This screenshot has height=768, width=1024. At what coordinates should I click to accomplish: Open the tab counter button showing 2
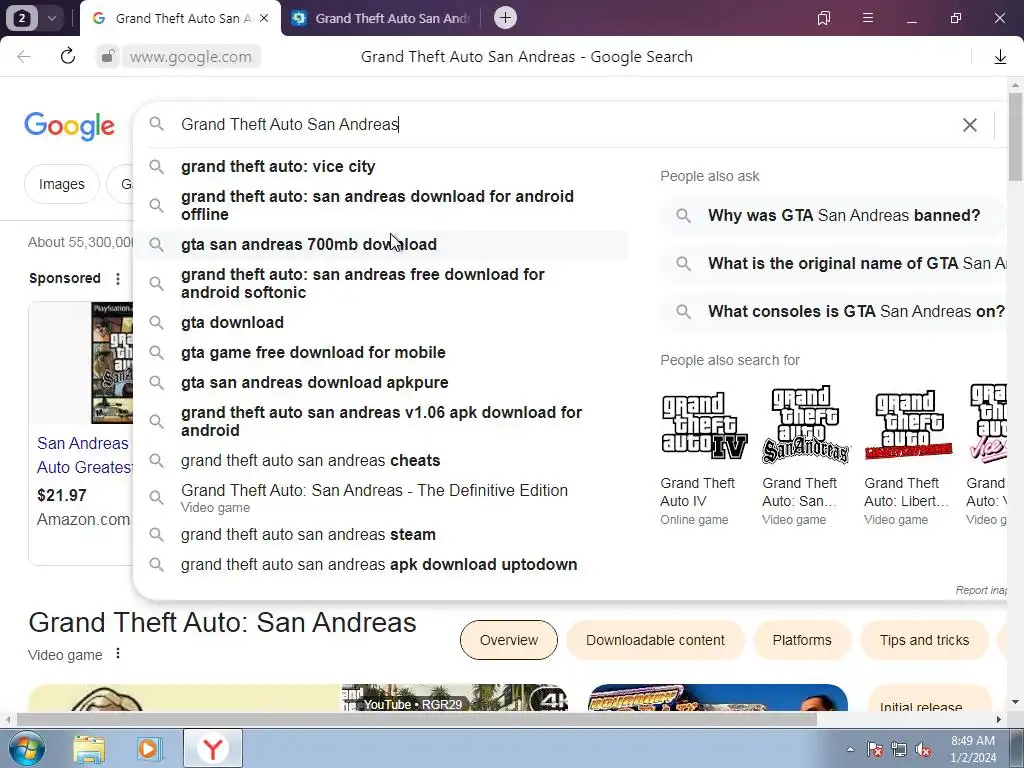[x=22, y=18]
